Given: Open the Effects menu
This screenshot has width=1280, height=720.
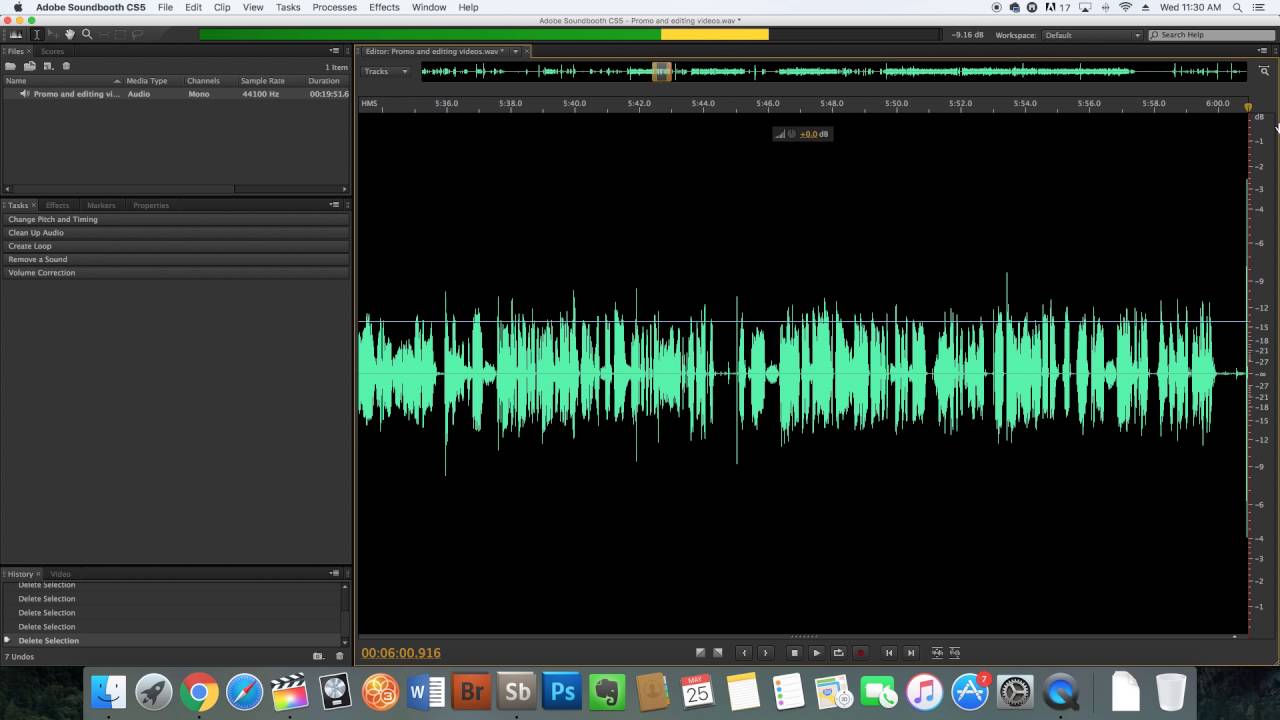Looking at the screenshot, I should coord(384,7).
